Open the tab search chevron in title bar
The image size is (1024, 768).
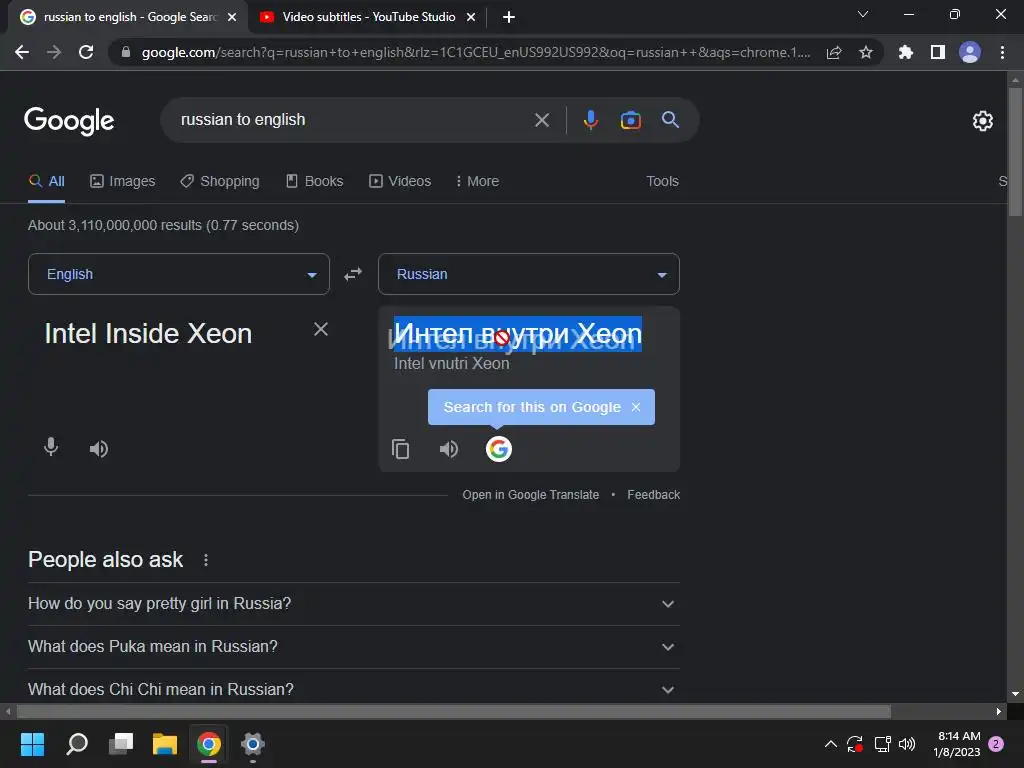pyautogui.click(x=863, y=14)
